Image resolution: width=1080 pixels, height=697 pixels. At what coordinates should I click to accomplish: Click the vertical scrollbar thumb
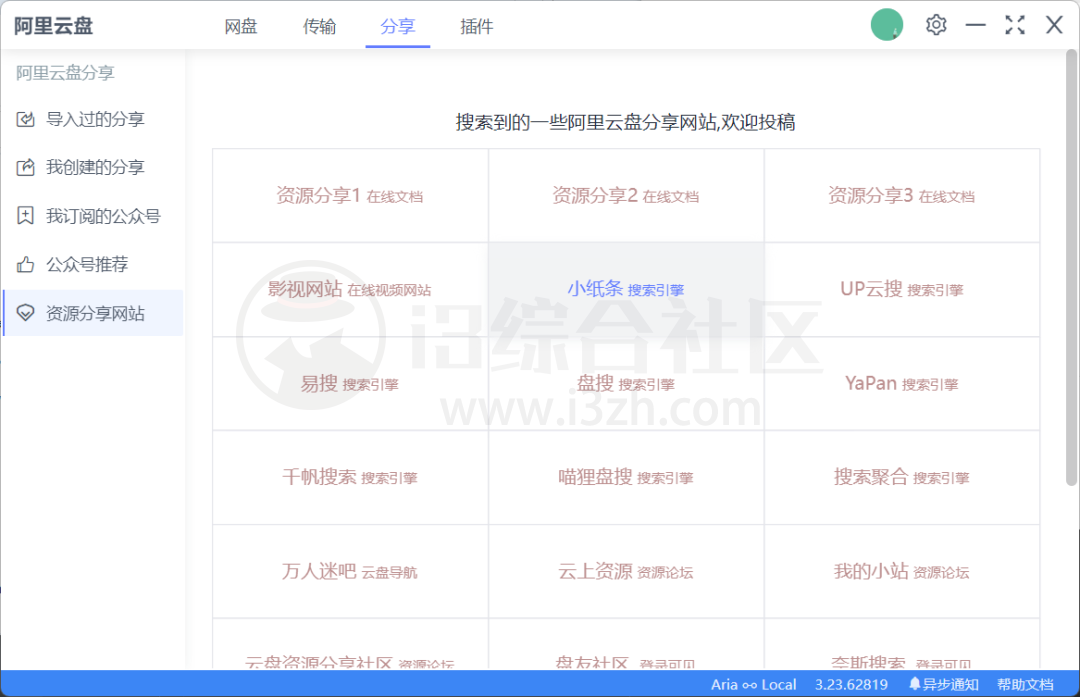(x=1072, y=267)
